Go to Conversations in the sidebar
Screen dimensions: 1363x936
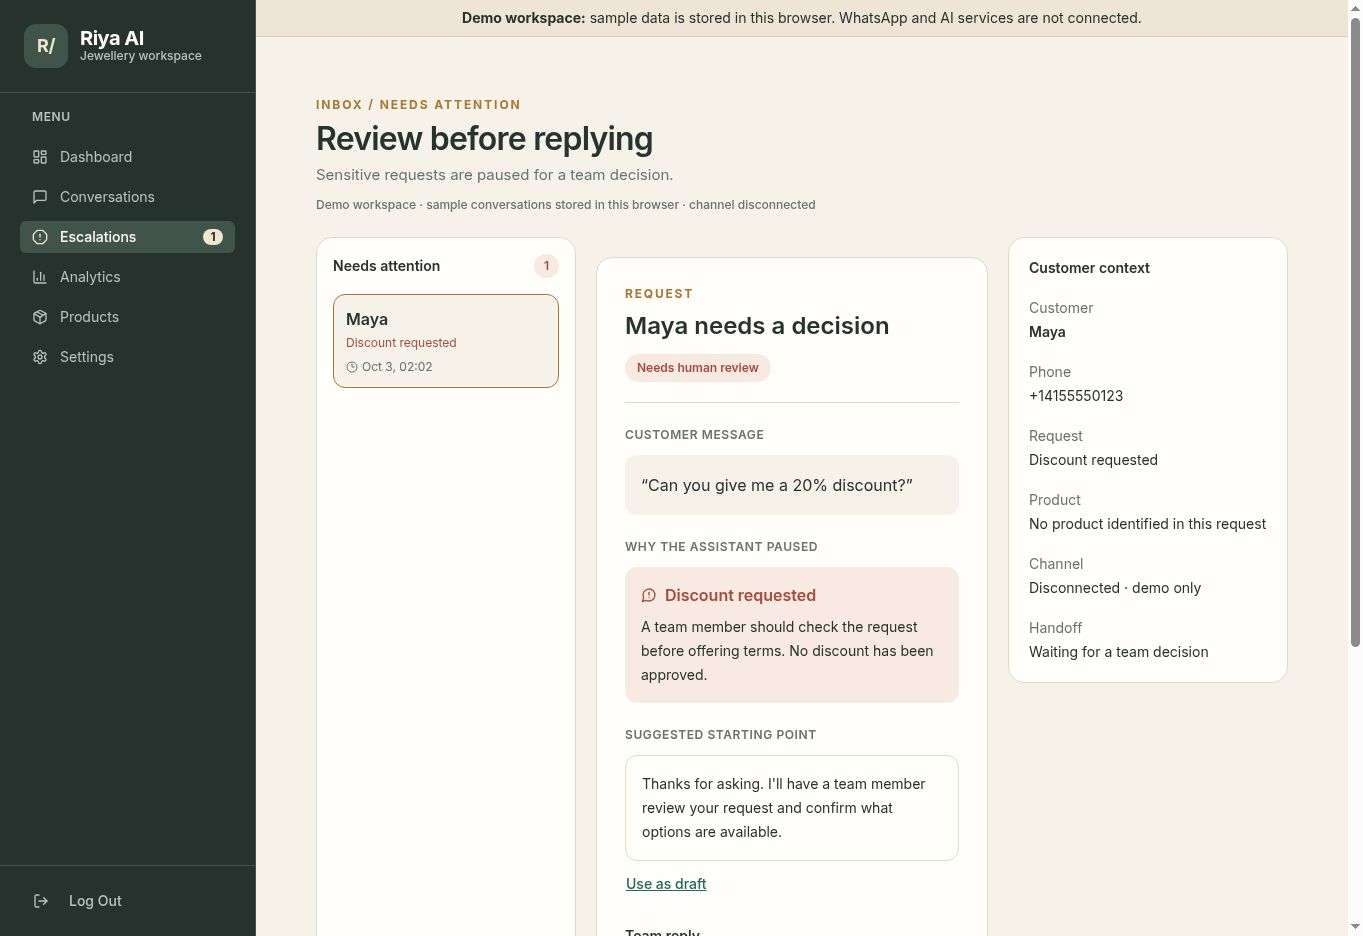[127, 197]
